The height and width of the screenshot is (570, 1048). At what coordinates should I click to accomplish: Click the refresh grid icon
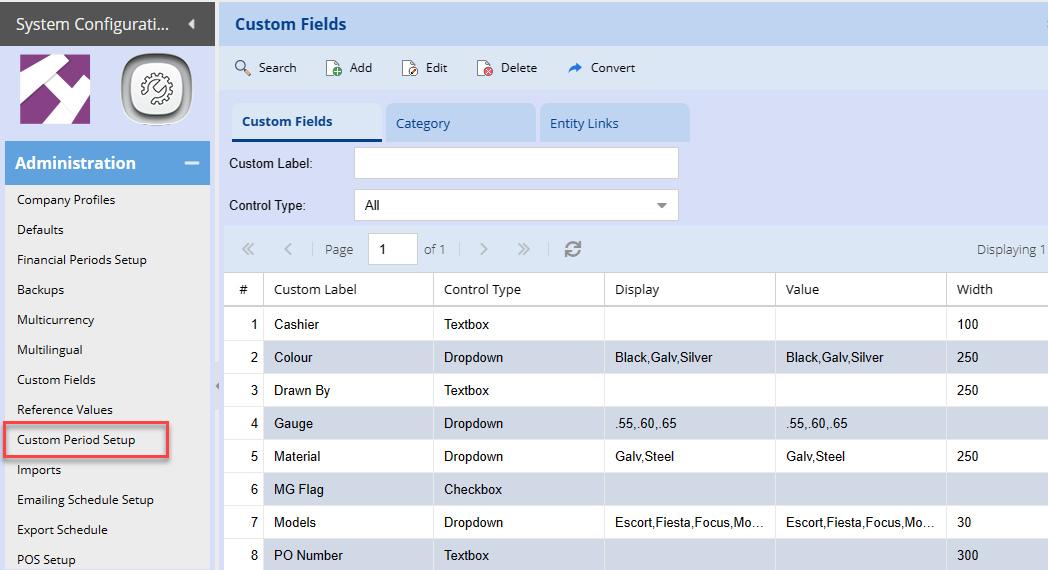point(573,249)
